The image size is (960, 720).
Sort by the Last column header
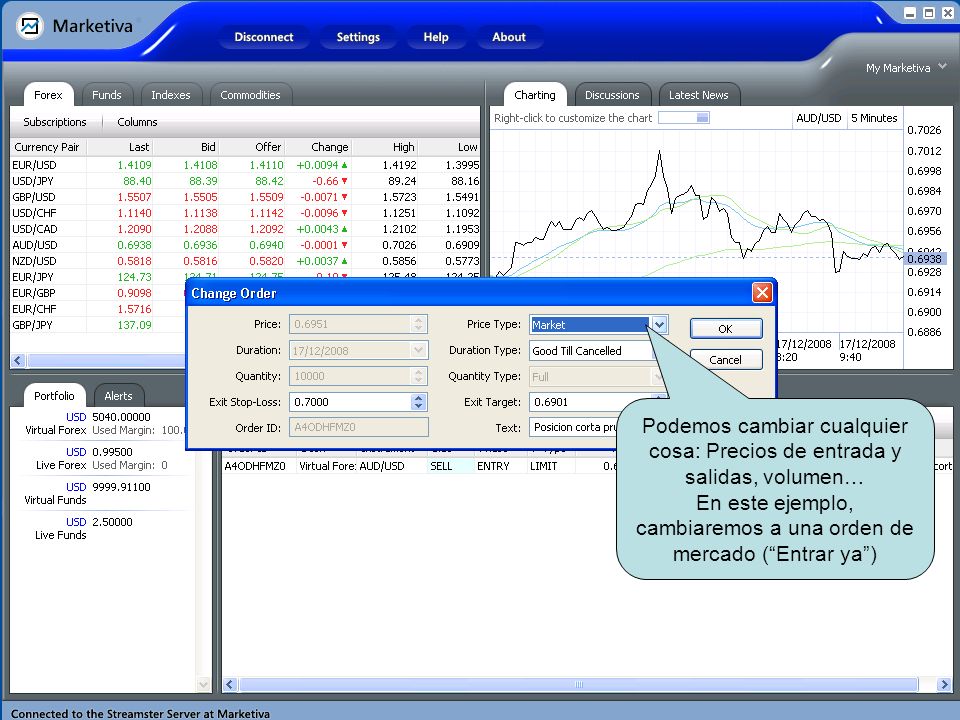(x=120, y=147)
